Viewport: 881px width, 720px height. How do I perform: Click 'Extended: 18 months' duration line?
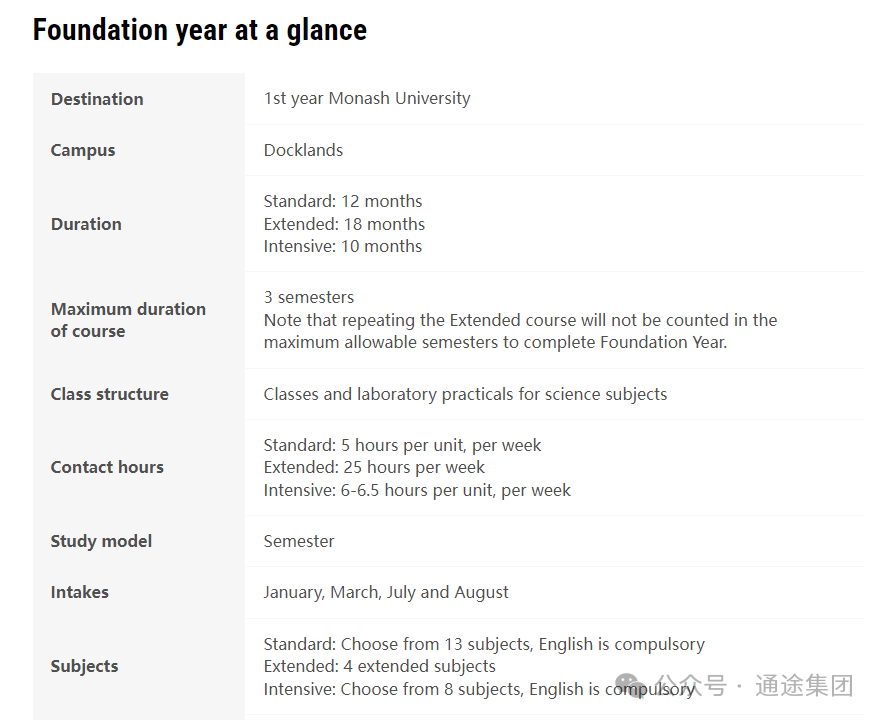coord(344,224)
